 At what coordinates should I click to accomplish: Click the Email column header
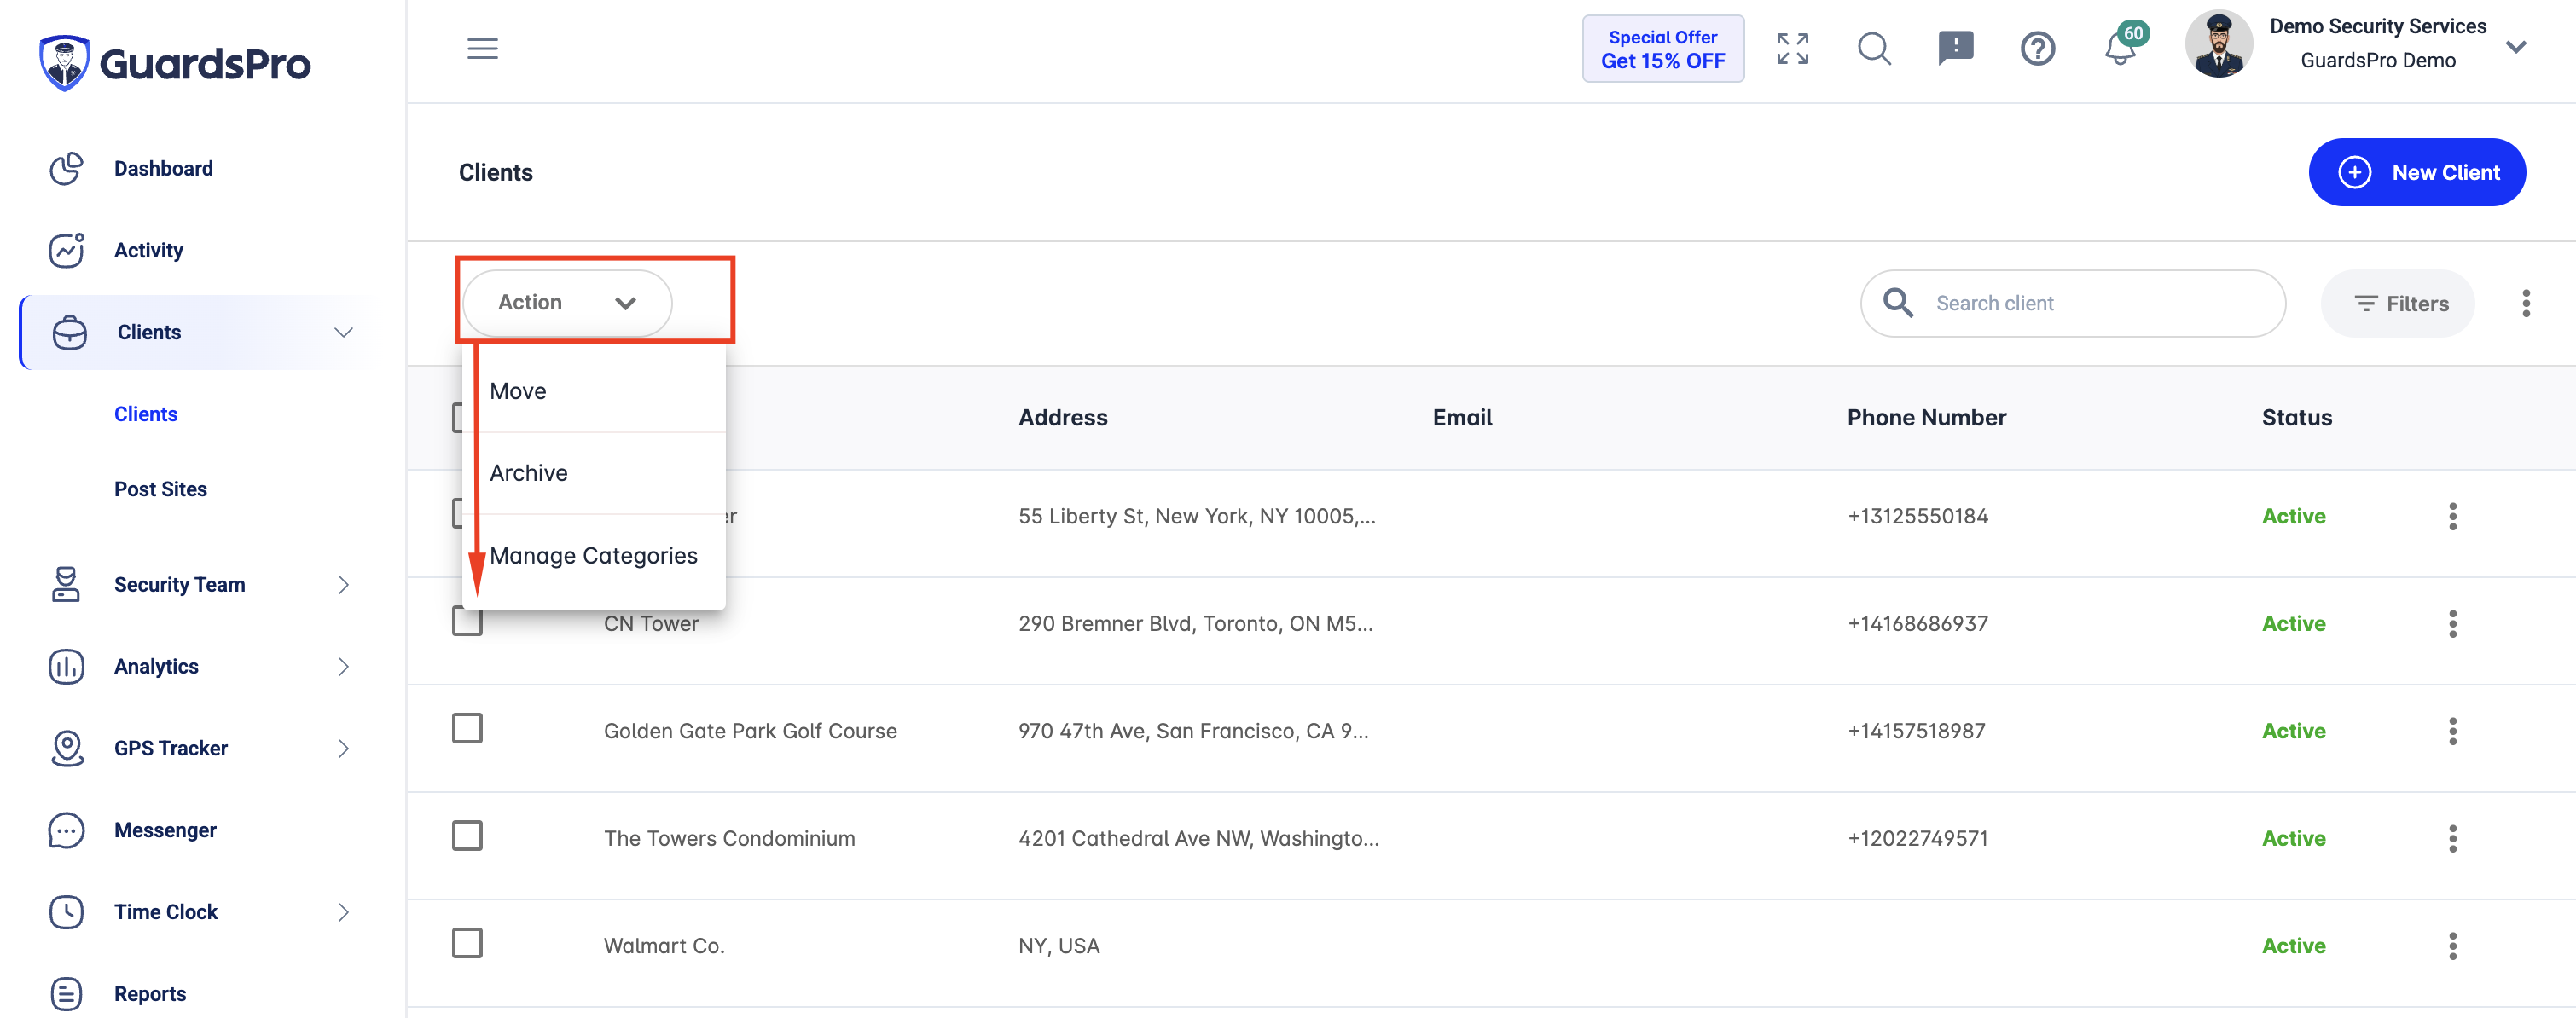(x=1462, y=417)
